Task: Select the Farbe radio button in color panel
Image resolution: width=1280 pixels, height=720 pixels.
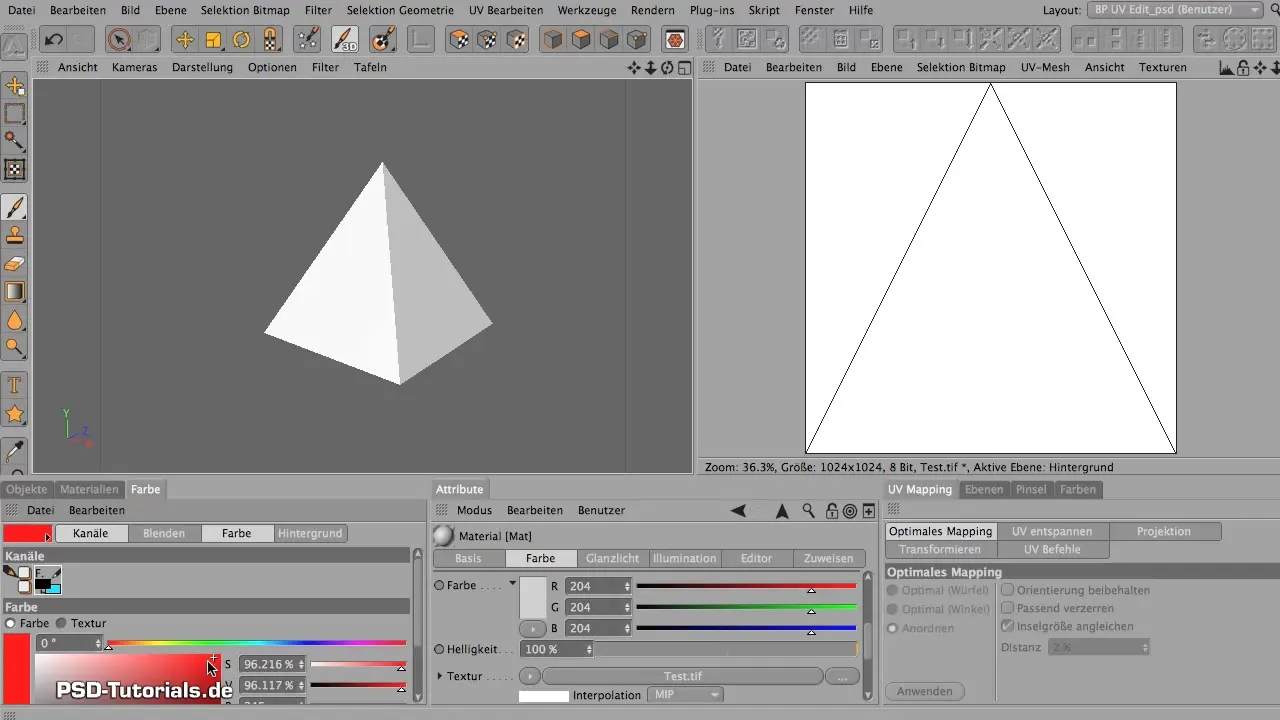Action: pyautogui.click(x=11, y=623)
